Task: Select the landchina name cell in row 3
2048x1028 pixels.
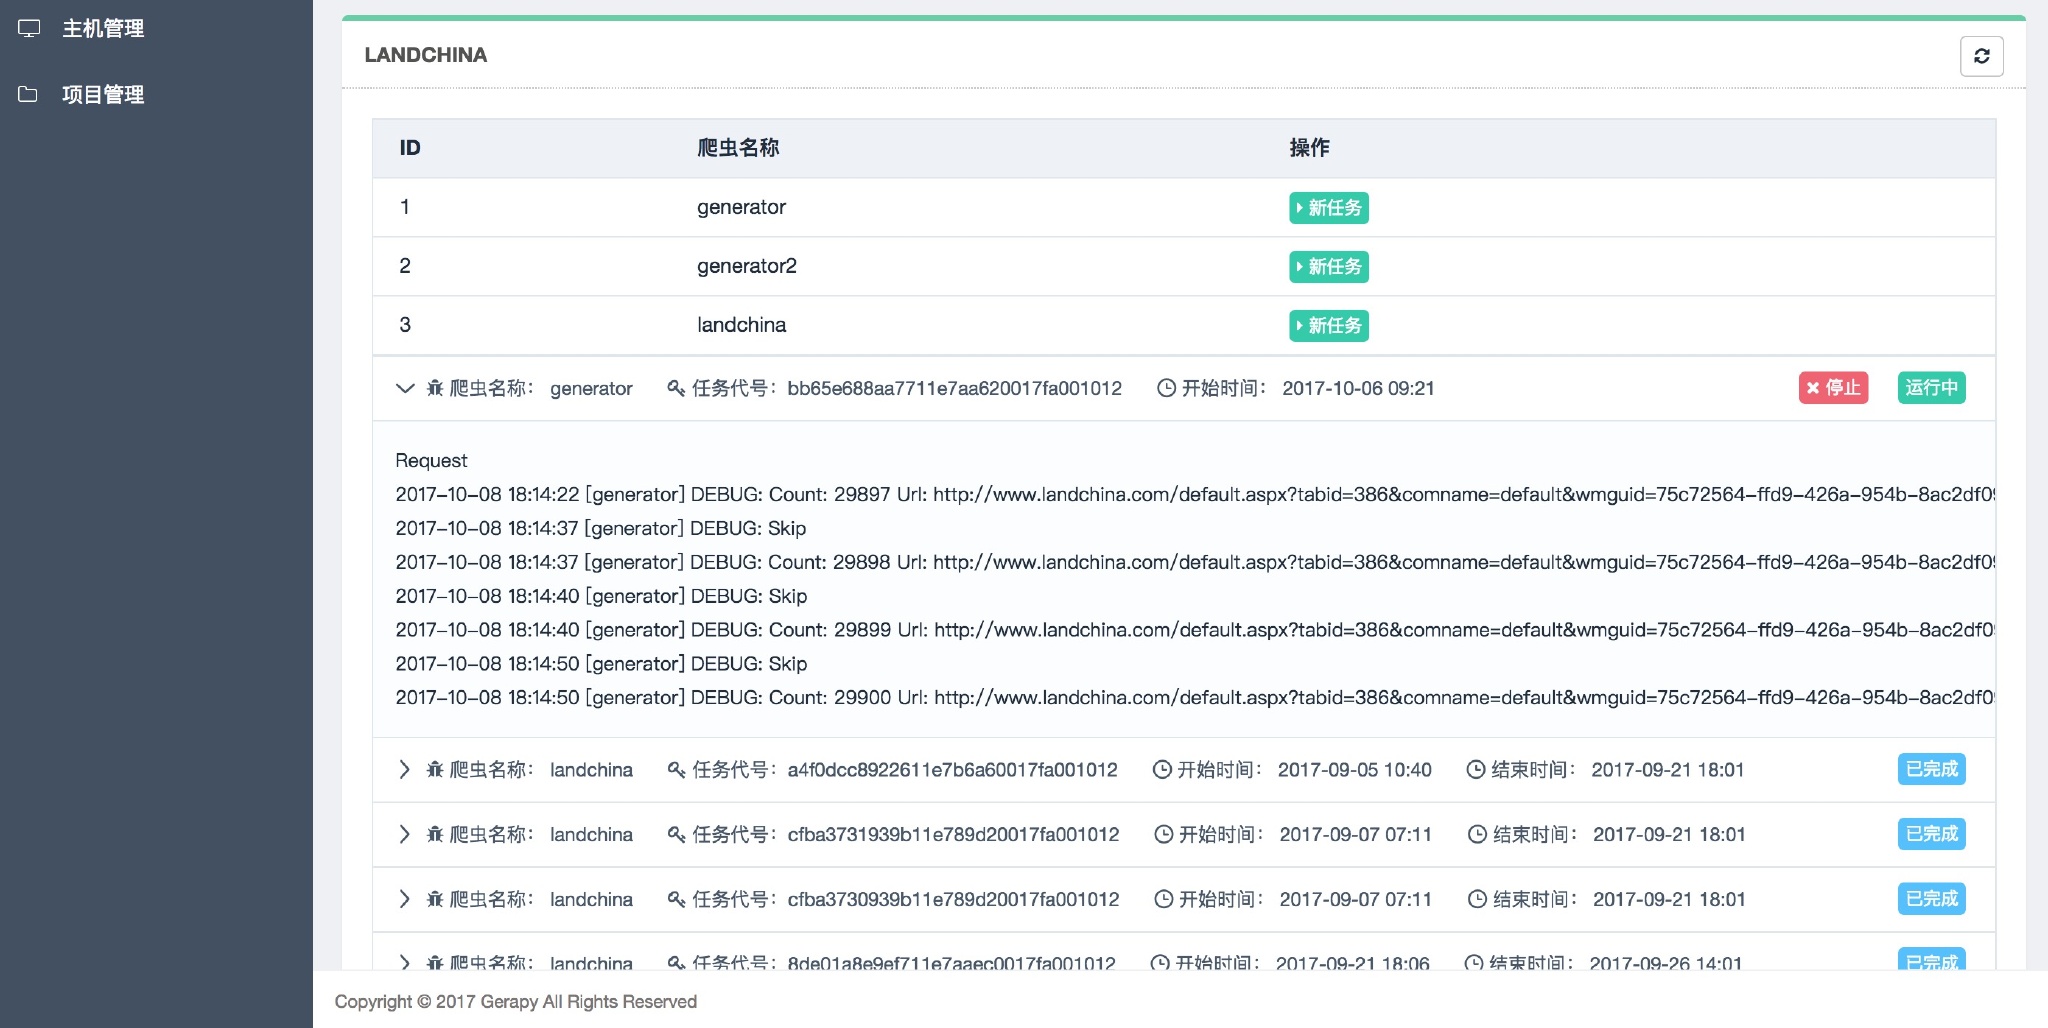Action: [x=742, y=325]
